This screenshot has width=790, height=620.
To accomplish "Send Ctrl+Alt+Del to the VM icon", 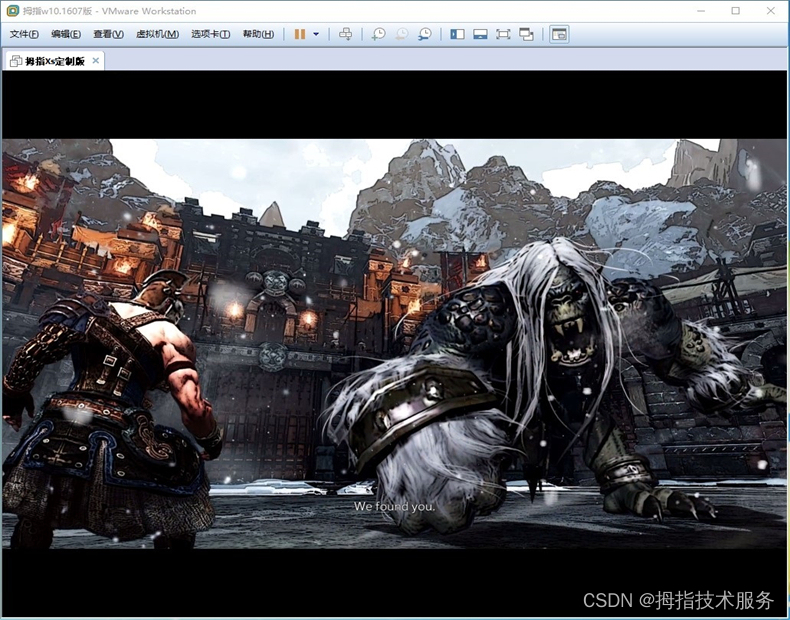I will tap(346, 34).
